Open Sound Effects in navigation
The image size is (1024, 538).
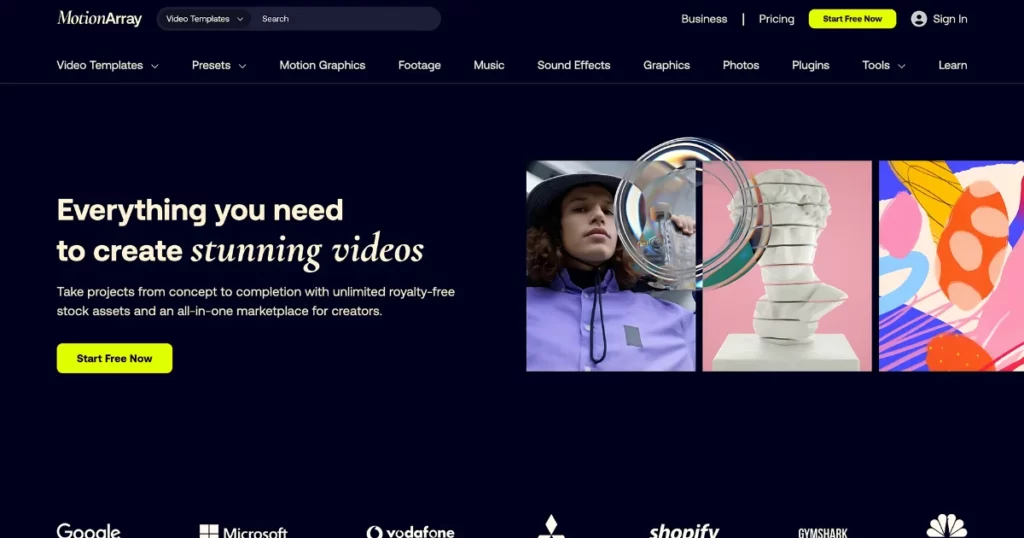(x=573, y=65)
